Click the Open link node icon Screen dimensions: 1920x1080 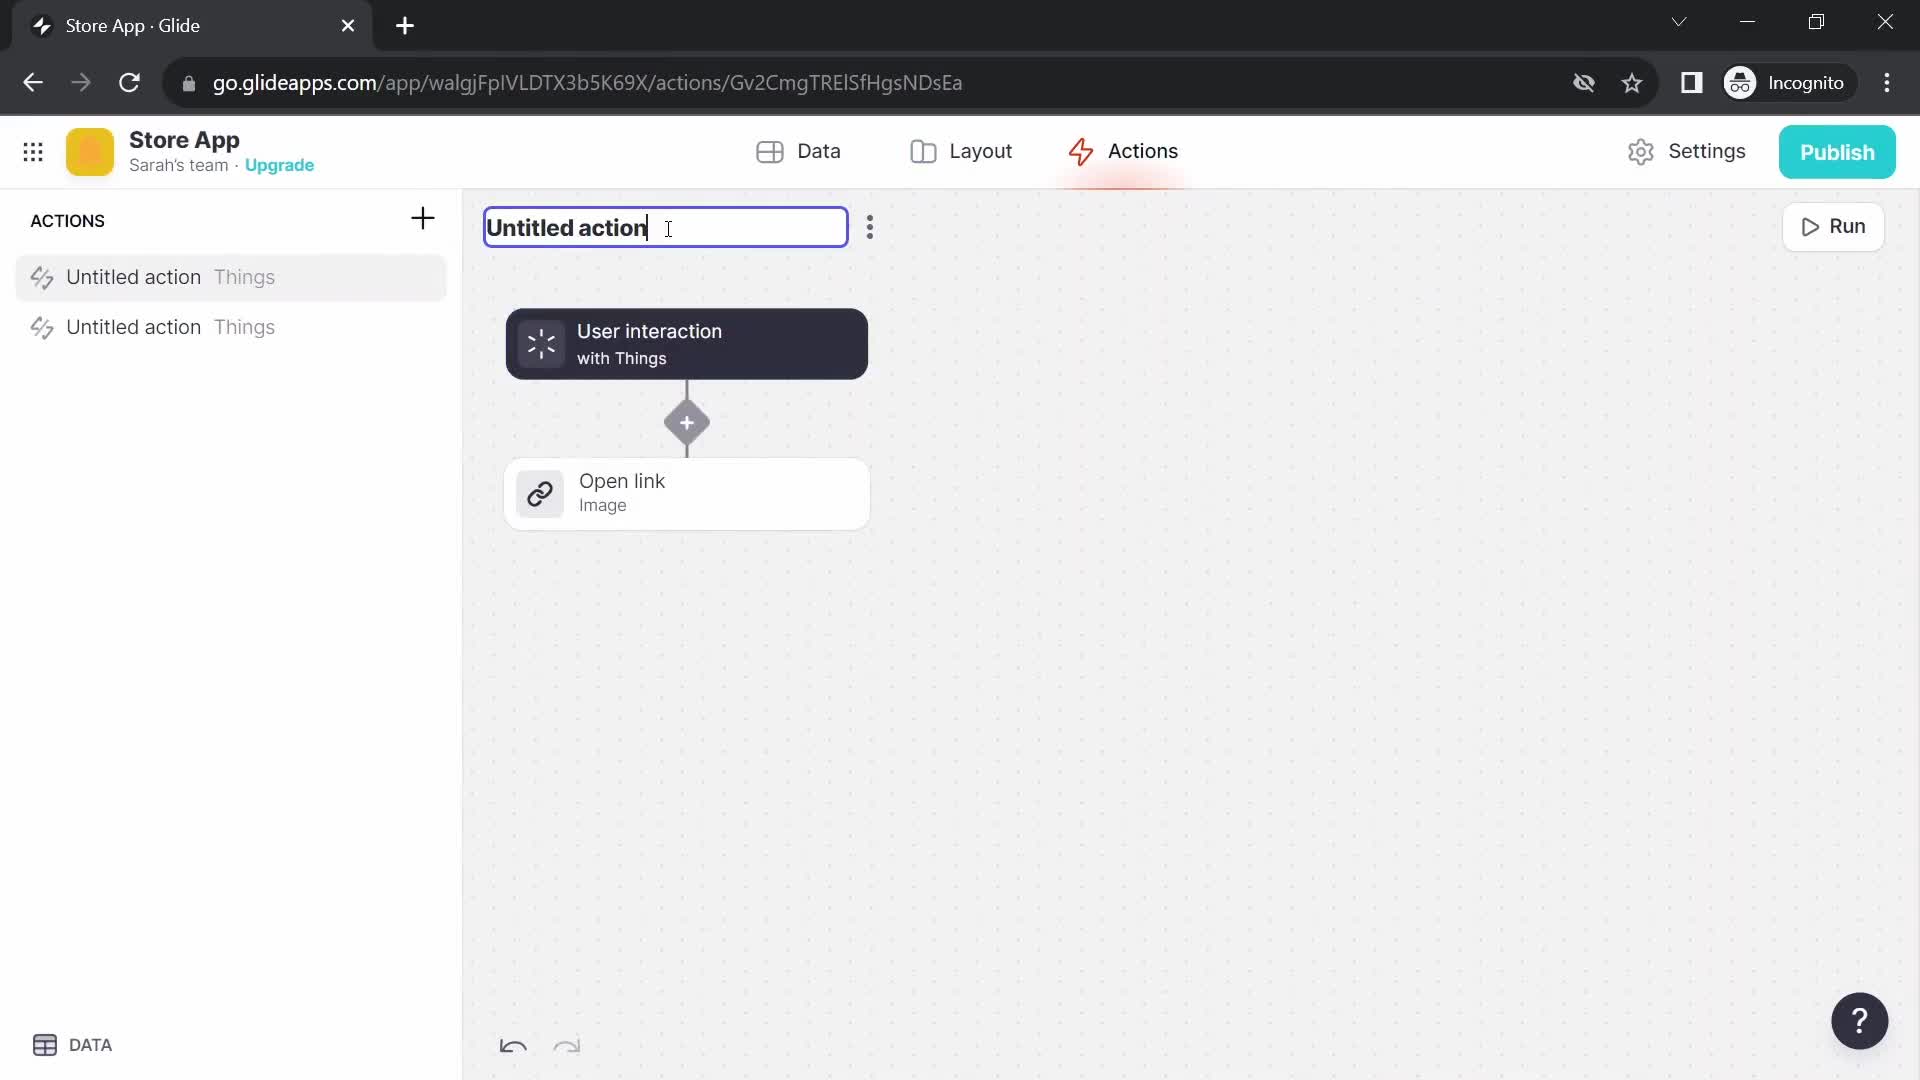(539, 493)
